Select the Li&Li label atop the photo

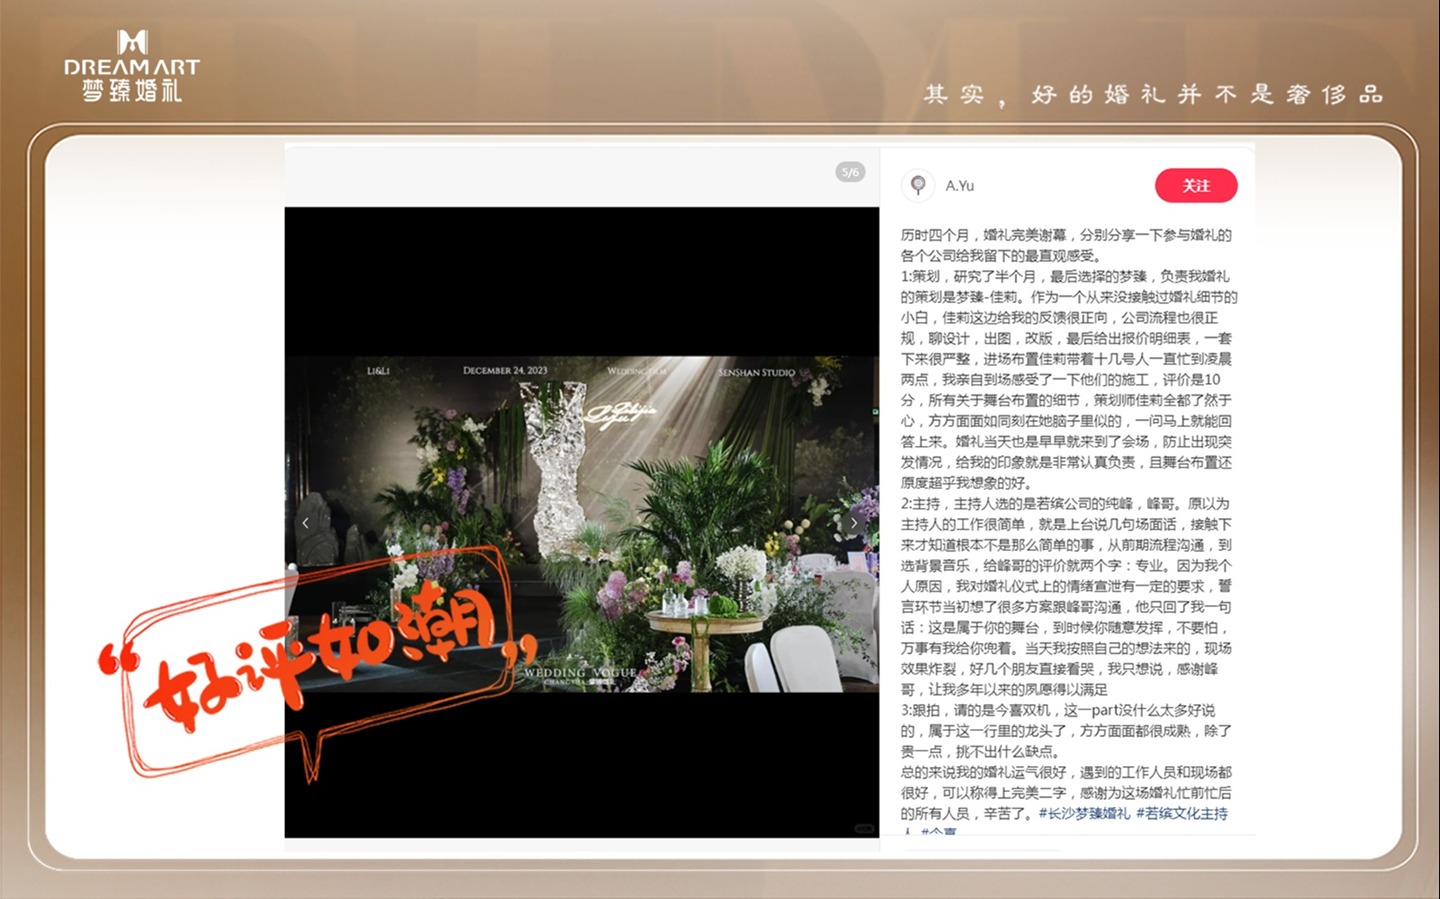tap(378, 371)
